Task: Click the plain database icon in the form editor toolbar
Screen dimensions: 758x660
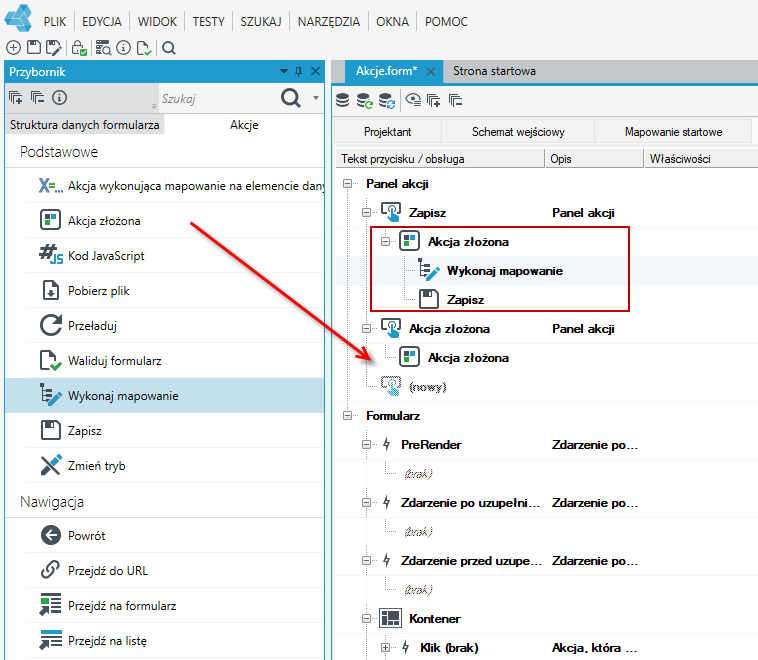Action: (x=343, y=101)
